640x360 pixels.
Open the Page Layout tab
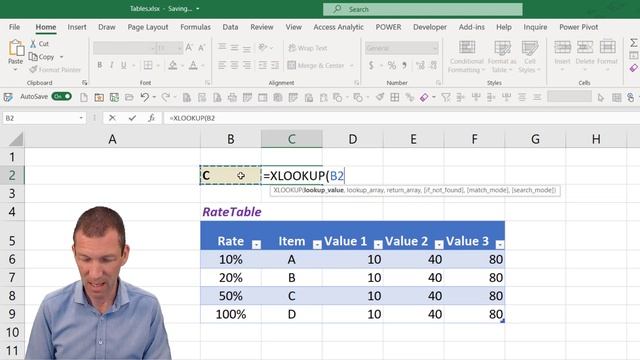(148, 27)
